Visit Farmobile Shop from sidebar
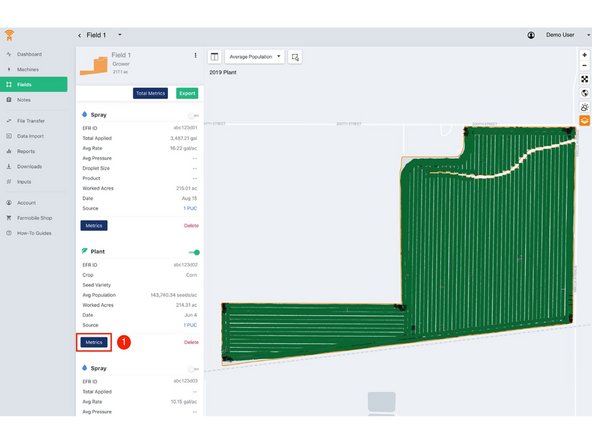Viewport: 592px width, 444px height. point(35,218)
